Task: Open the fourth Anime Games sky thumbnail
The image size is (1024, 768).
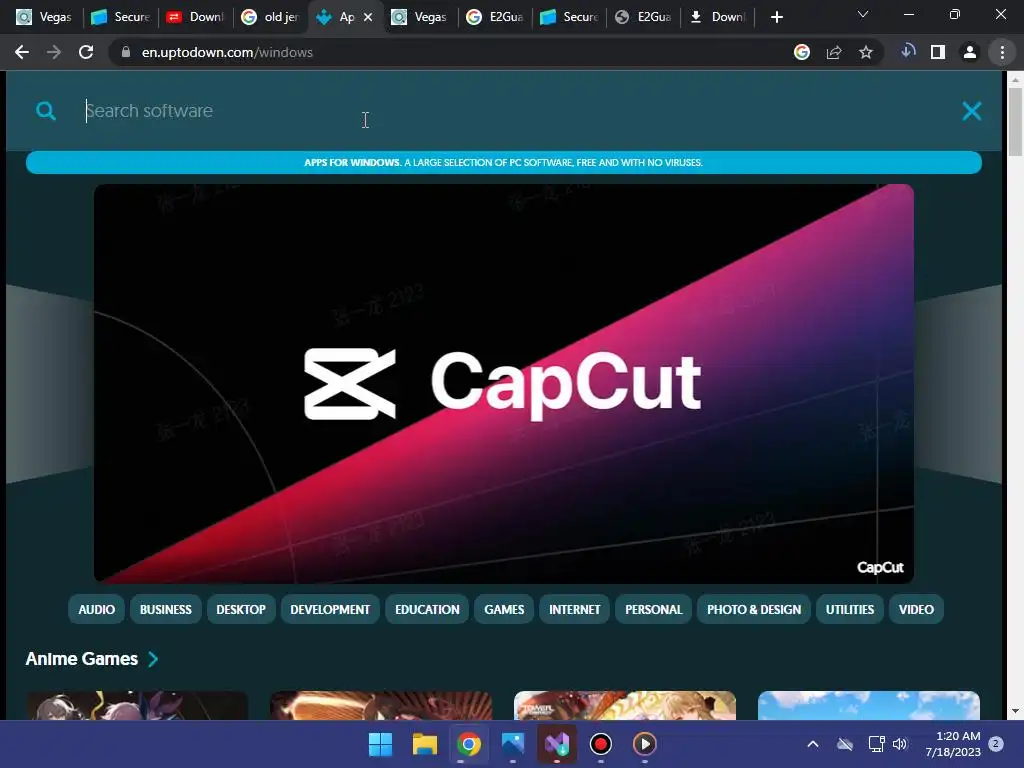Action: click(869, 705)
